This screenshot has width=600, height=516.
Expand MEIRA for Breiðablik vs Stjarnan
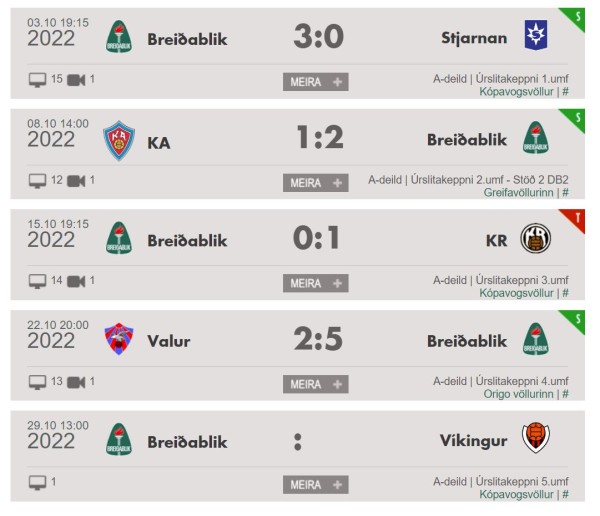click(316, 82)
